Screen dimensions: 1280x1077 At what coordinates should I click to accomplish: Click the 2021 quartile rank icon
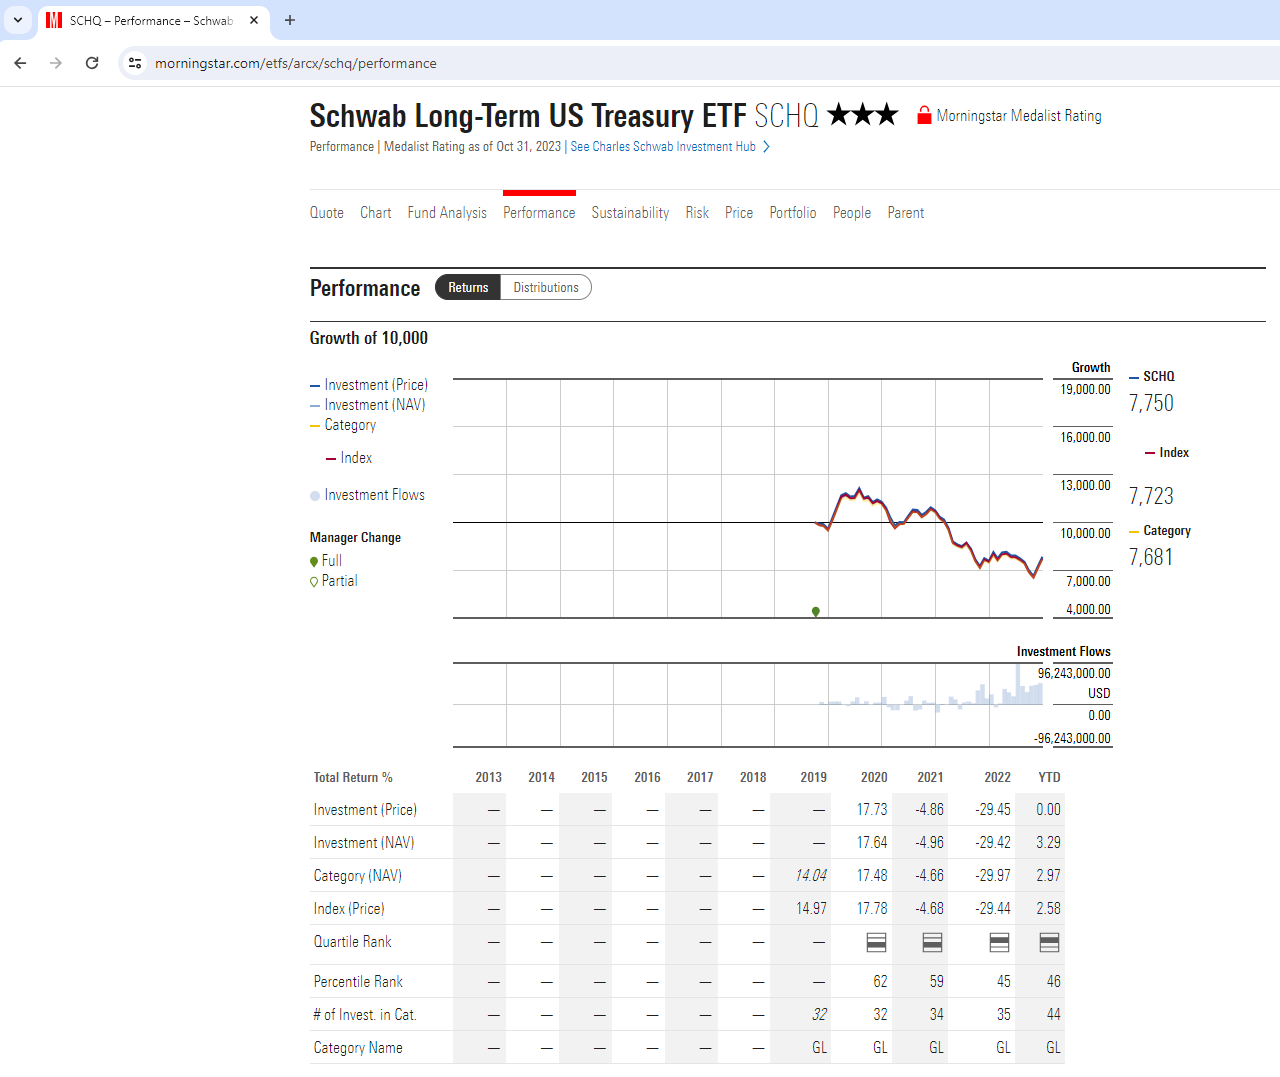932,942
